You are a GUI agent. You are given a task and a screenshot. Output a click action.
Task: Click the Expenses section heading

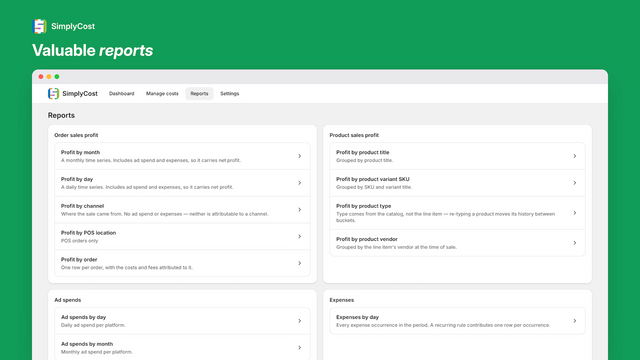[342, 300]
